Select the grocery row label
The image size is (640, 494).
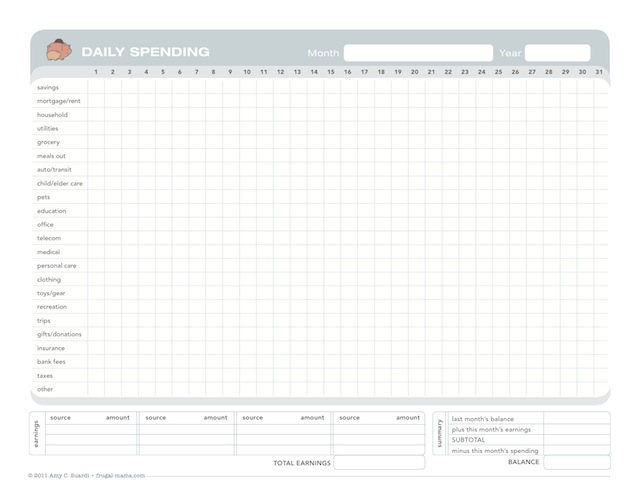pyautogui.click(x=48, y=142)
